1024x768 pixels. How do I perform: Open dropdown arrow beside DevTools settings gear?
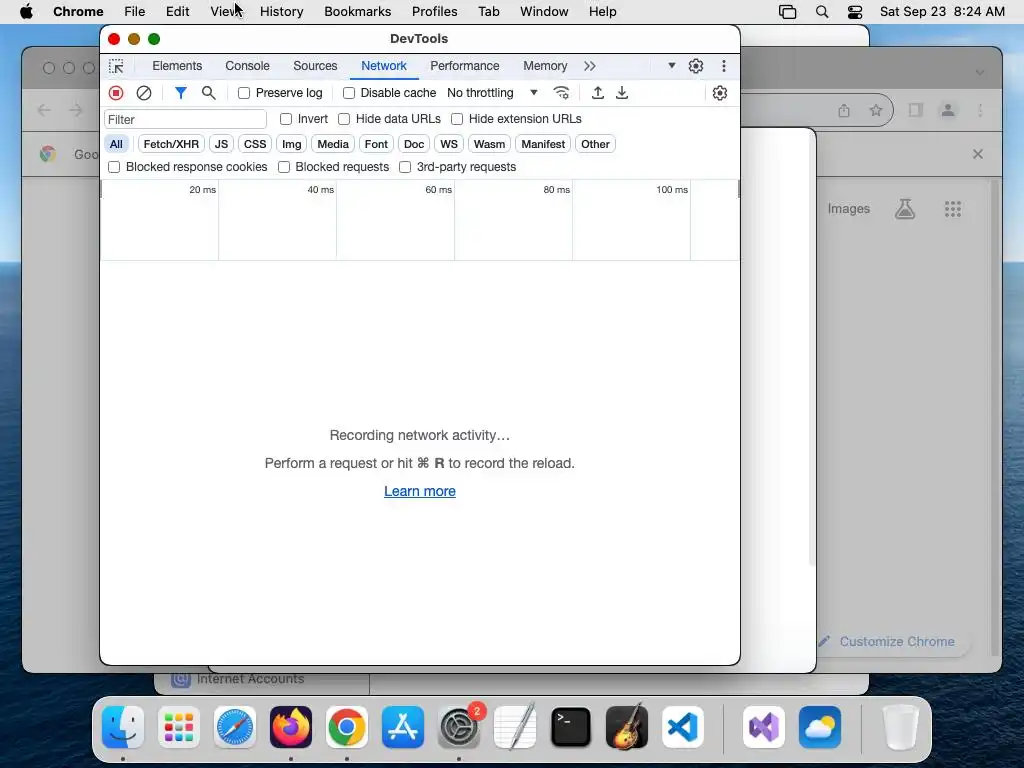[x=671, y=66]
